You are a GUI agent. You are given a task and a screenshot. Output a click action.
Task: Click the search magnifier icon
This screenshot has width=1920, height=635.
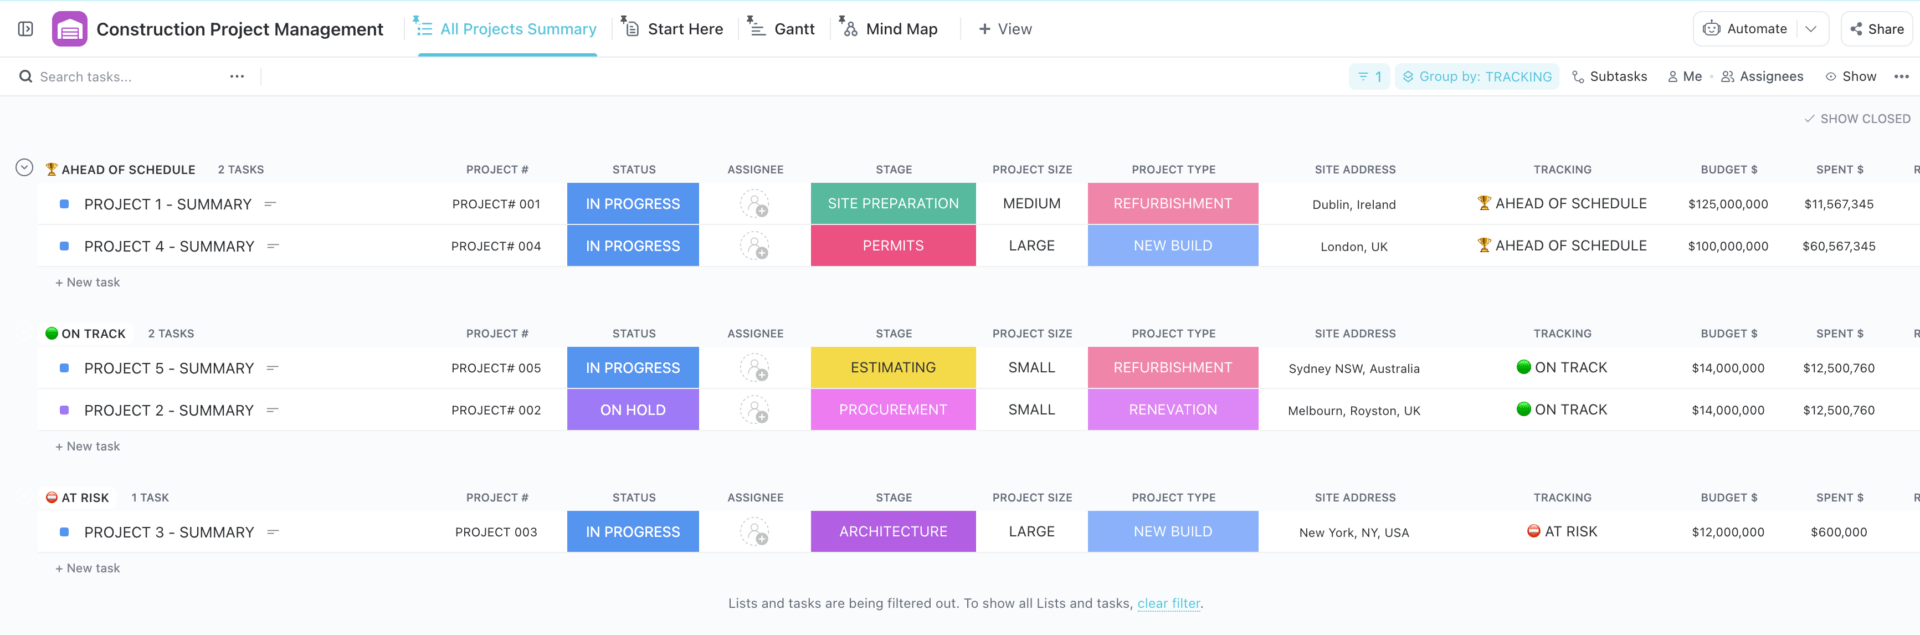(26, 77)
